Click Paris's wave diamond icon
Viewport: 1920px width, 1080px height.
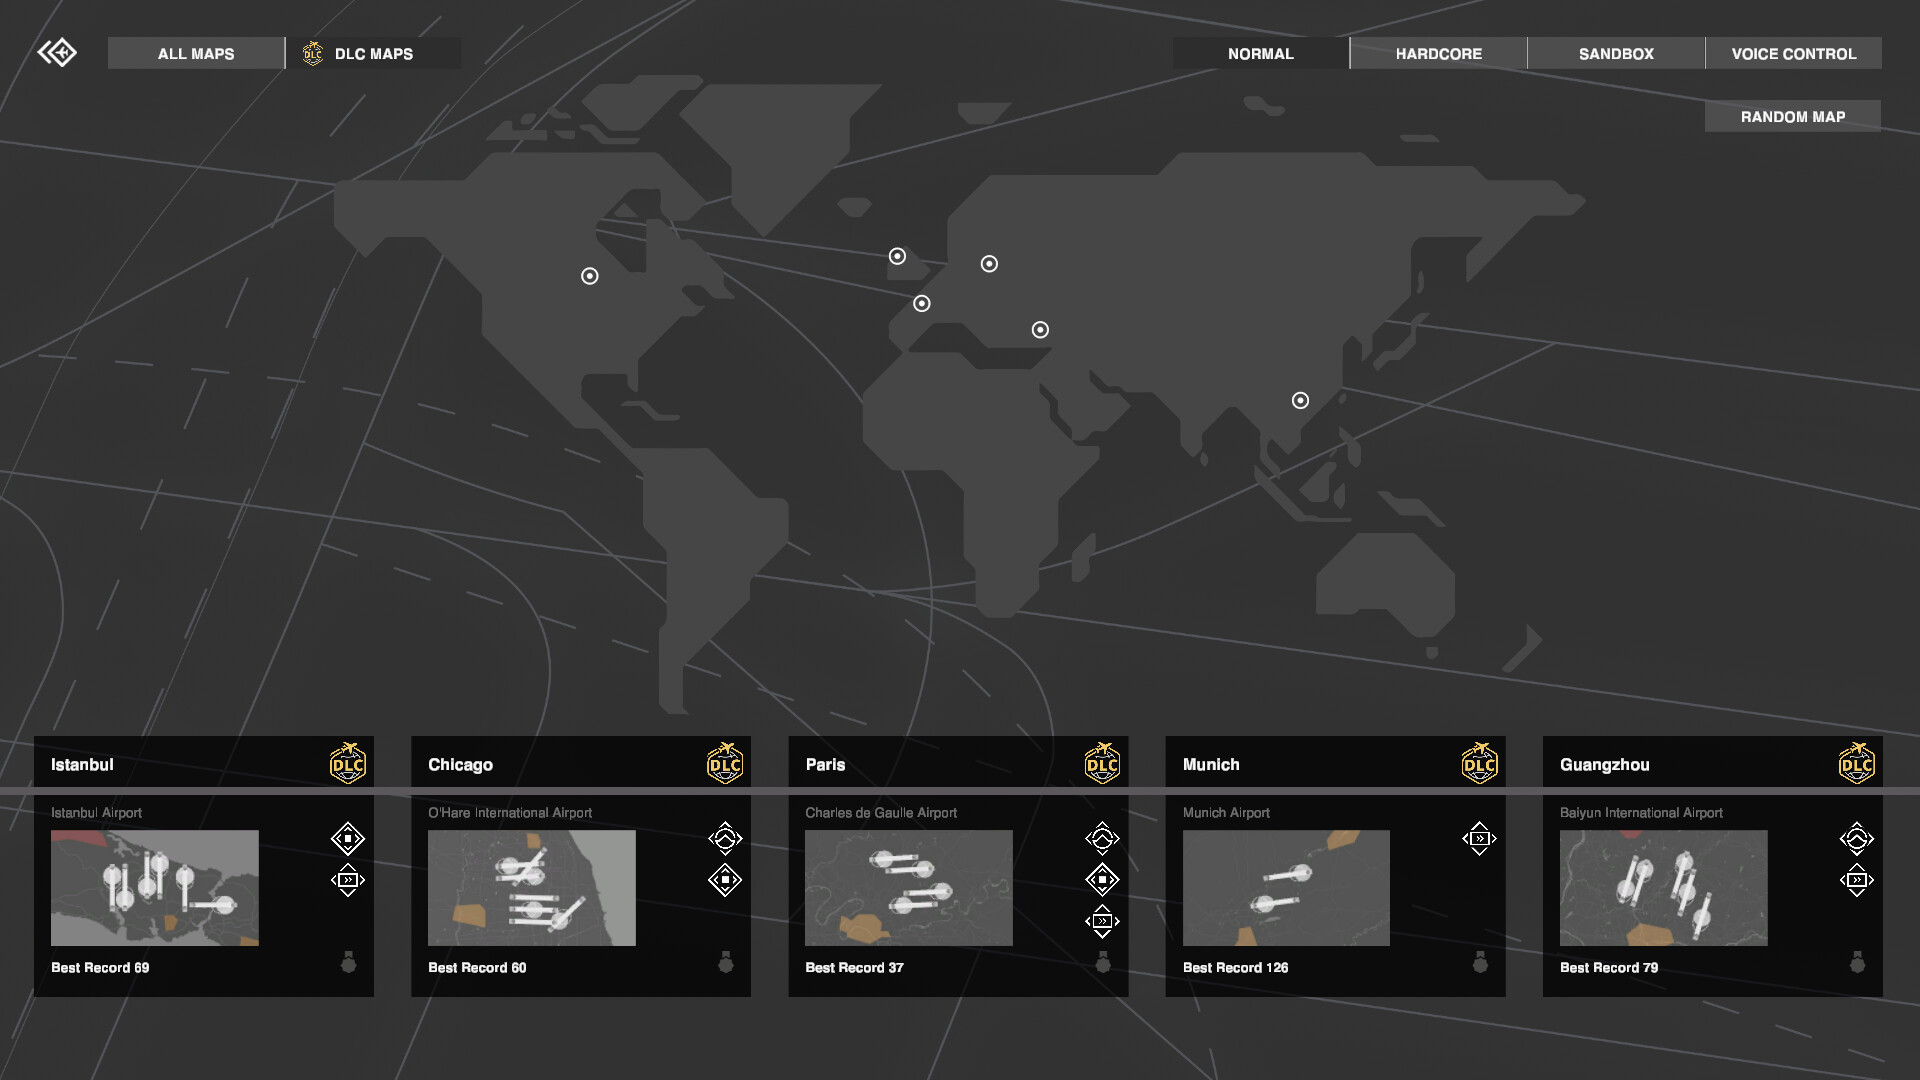tap(1102, 838)
